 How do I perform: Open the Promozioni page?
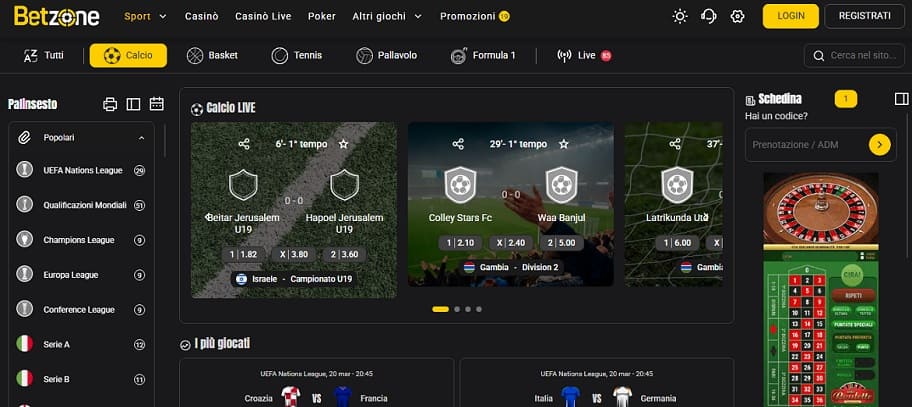pos(475,16)
